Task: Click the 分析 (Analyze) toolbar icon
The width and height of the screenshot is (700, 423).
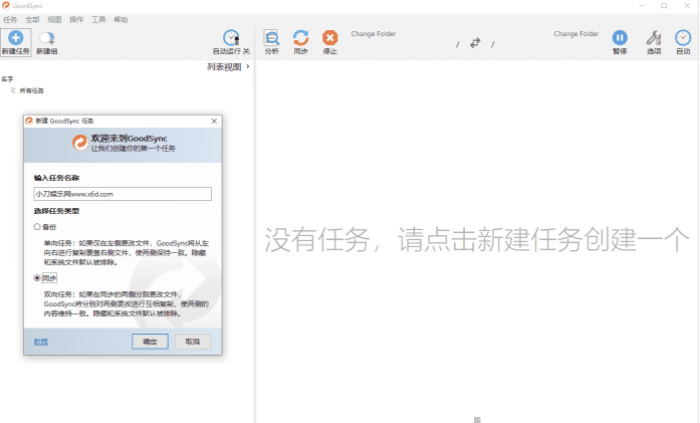Action: [x=271, y=38]
